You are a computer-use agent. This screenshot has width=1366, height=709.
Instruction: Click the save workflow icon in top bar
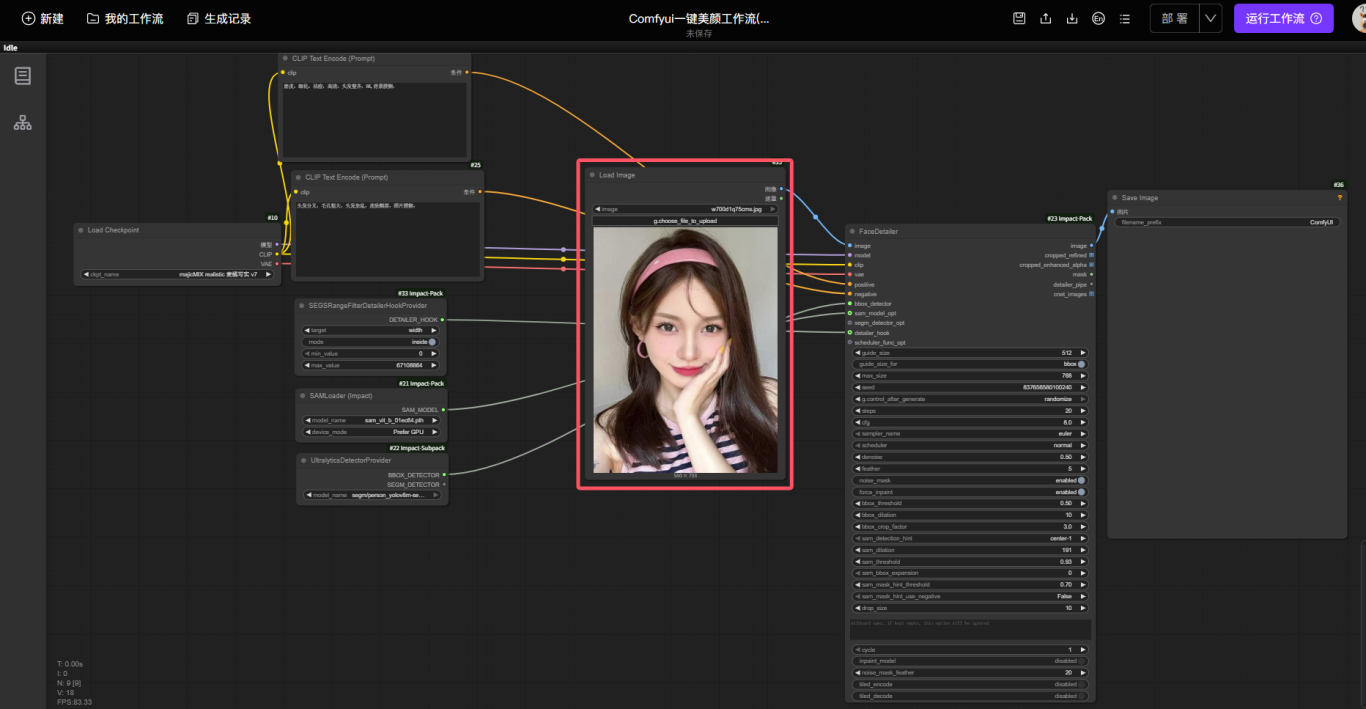tap(1019, 18)
